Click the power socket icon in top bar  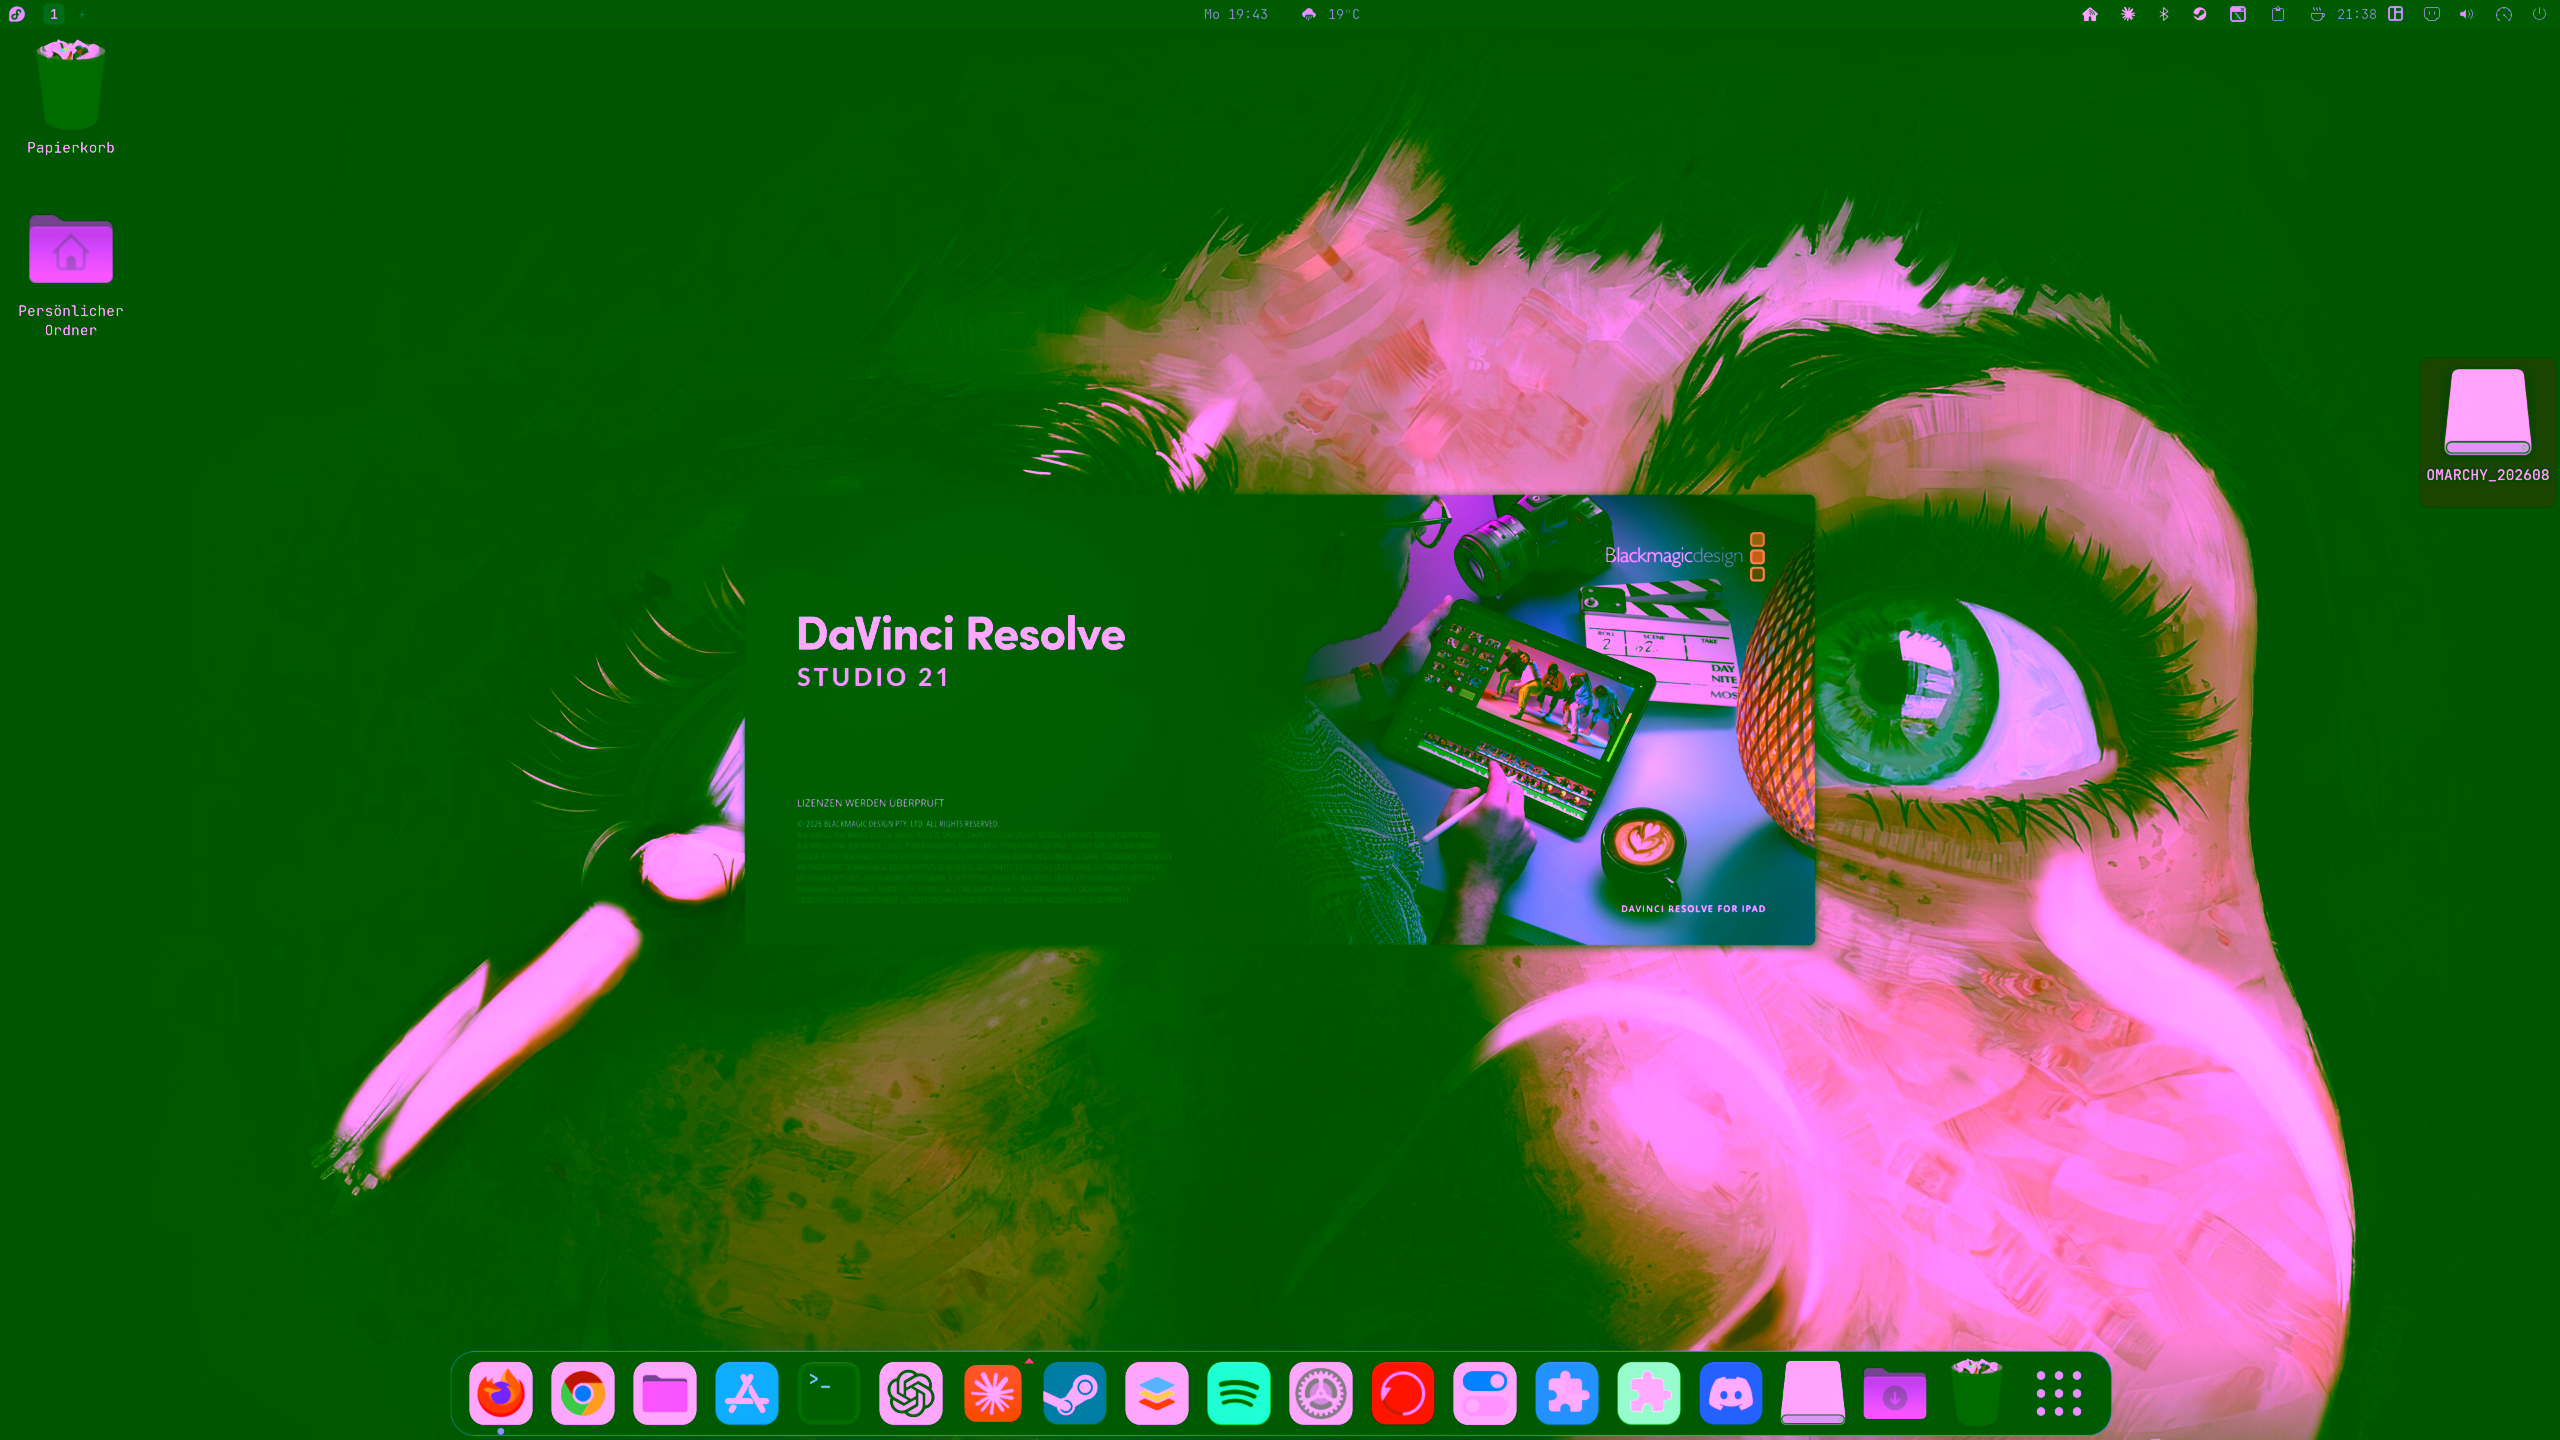tap(2432, 14)
